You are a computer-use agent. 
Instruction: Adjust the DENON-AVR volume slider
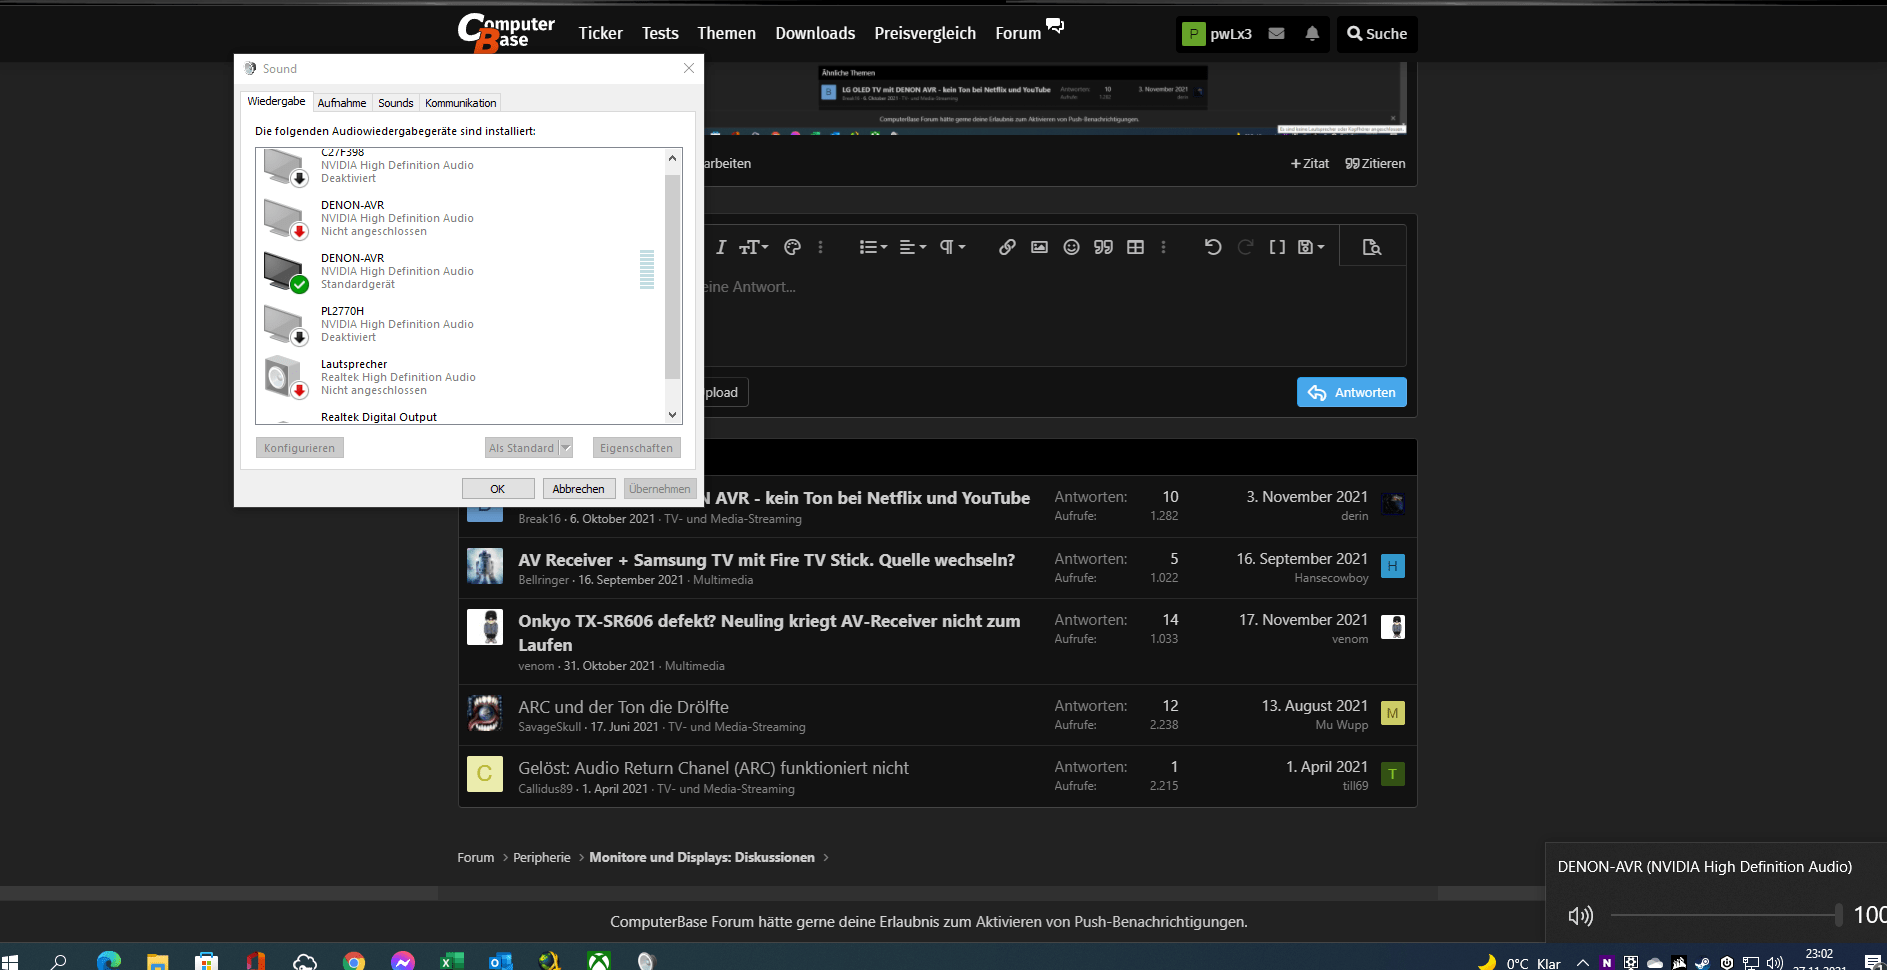1725,915
